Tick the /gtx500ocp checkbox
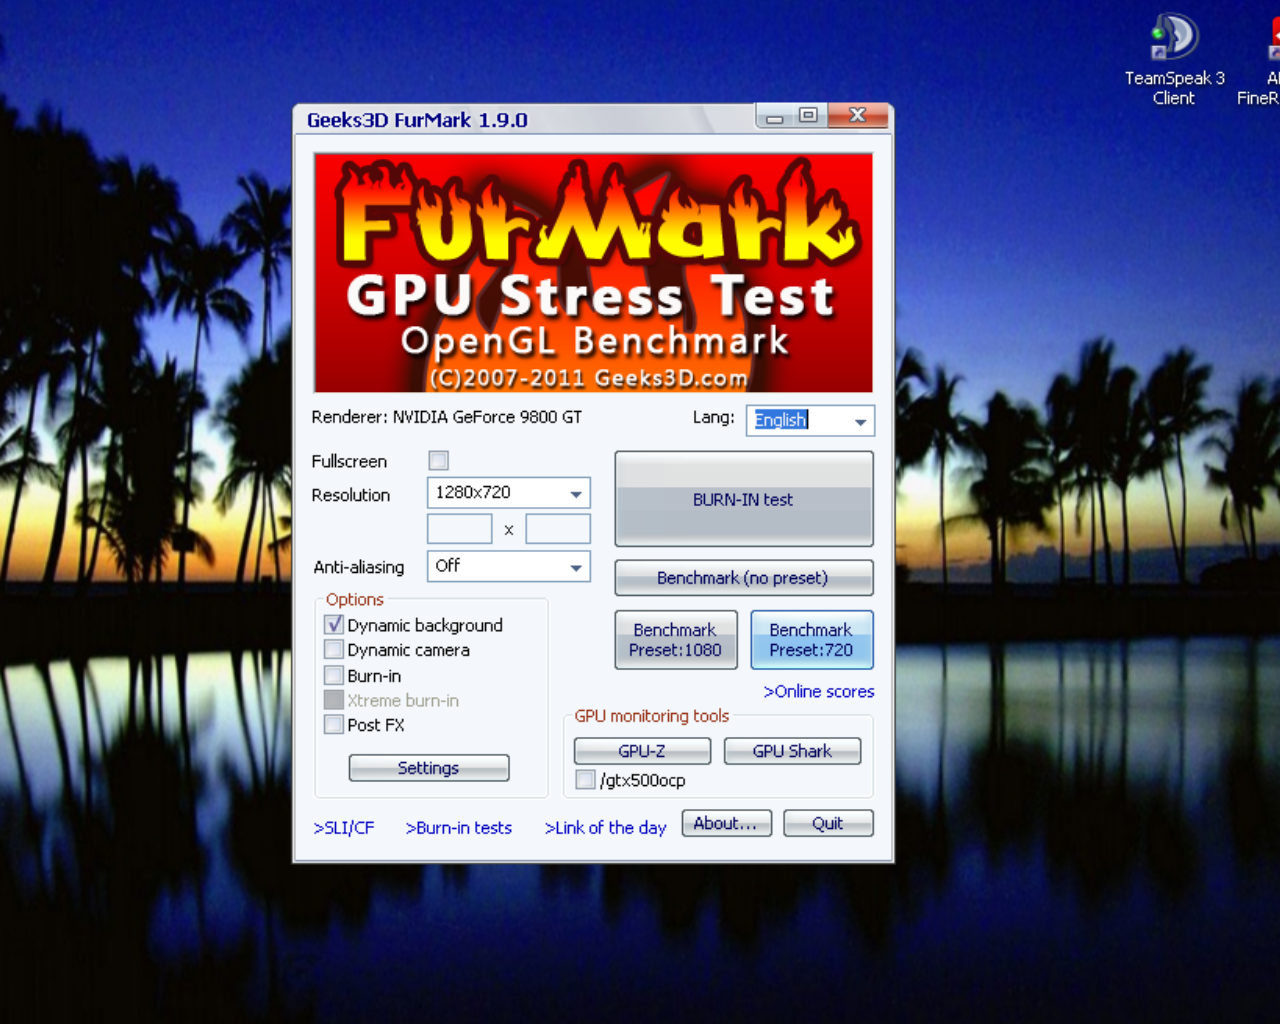 [585, 779]
